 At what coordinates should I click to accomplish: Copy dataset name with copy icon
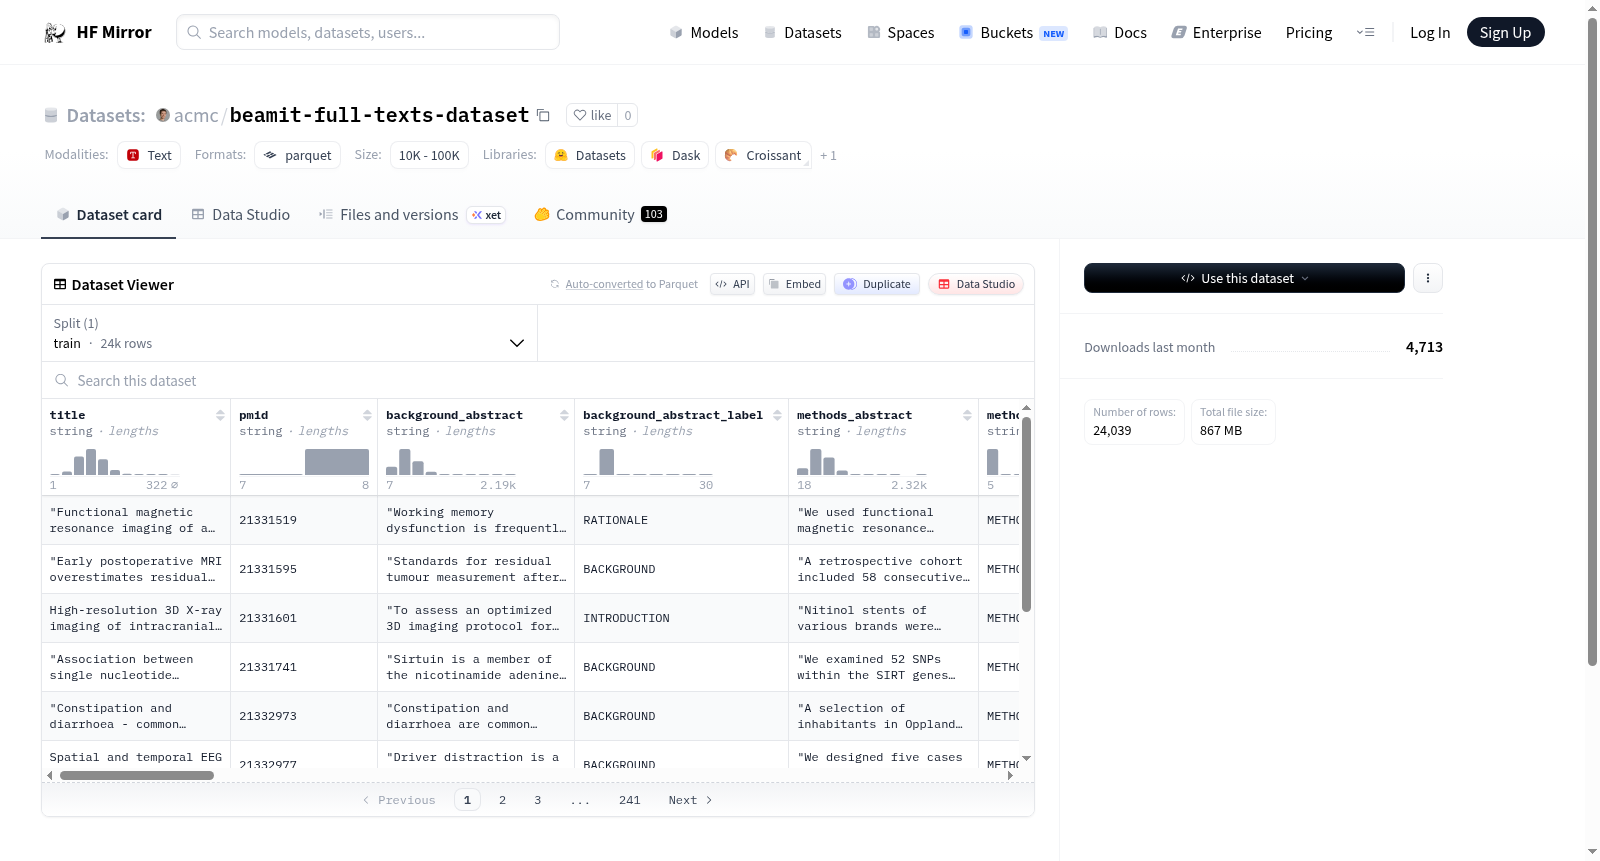(543, 115)
